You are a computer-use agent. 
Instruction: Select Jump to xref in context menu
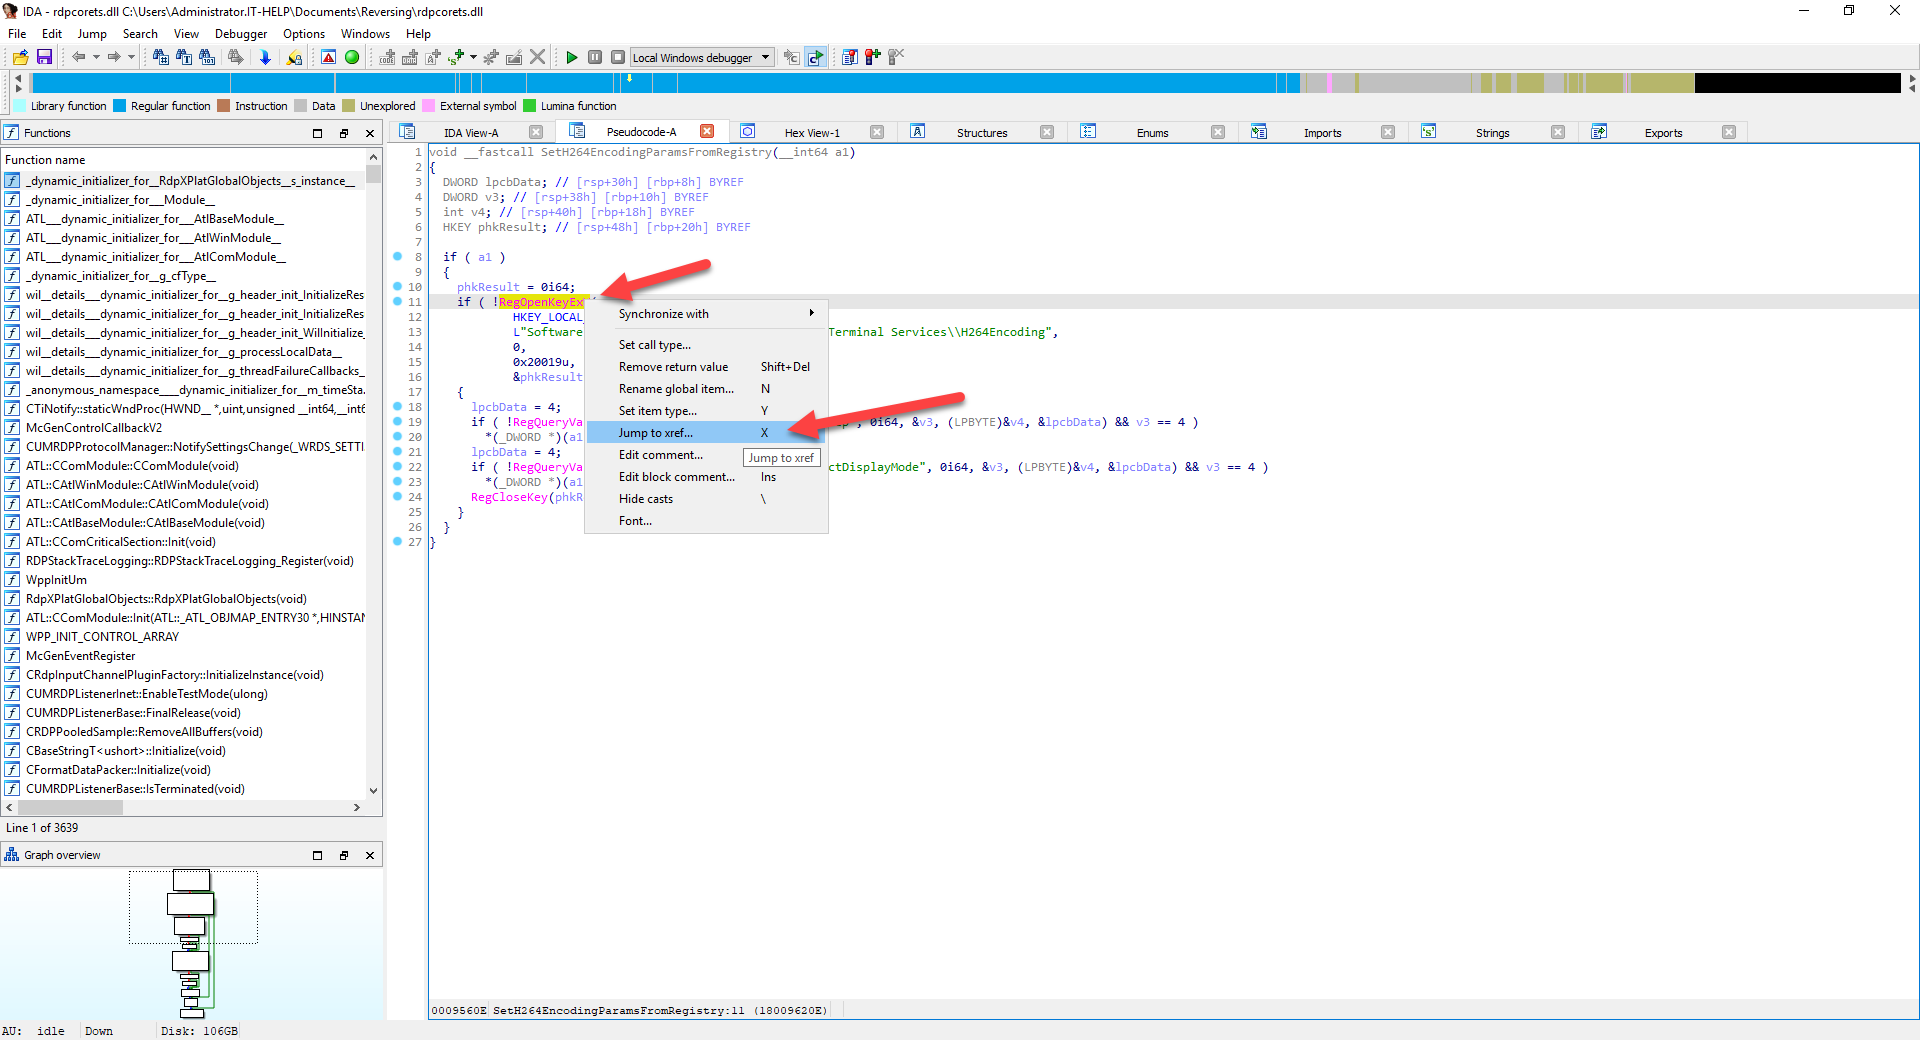click(x=656, y=432)
